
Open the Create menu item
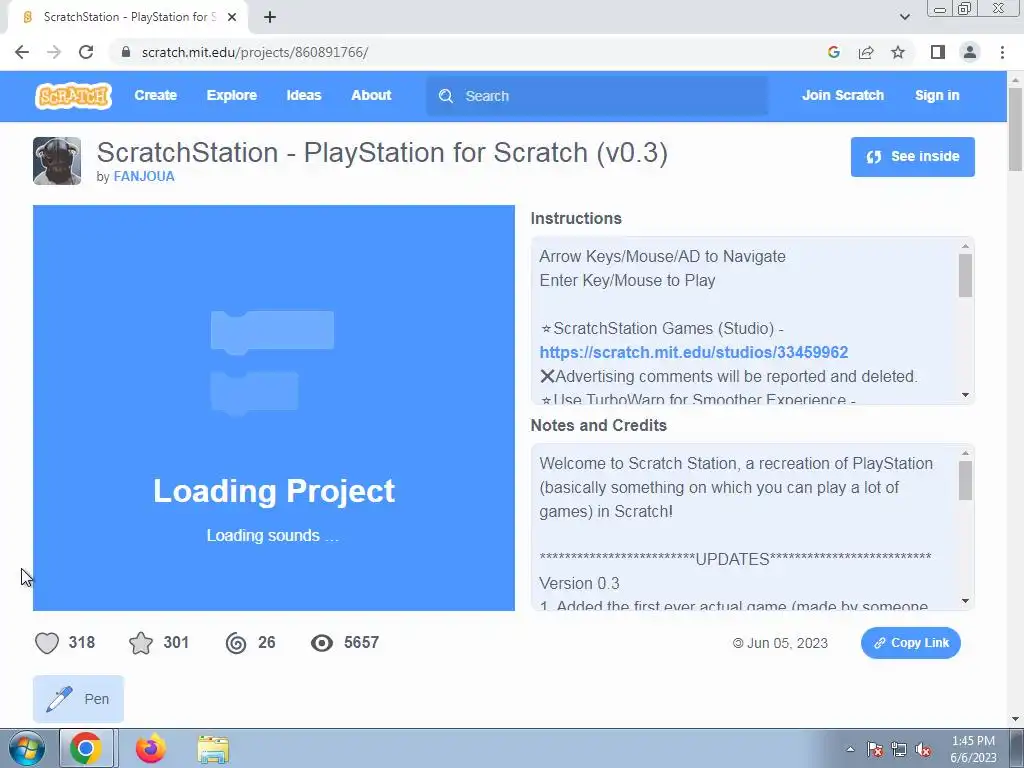[155, 95]
